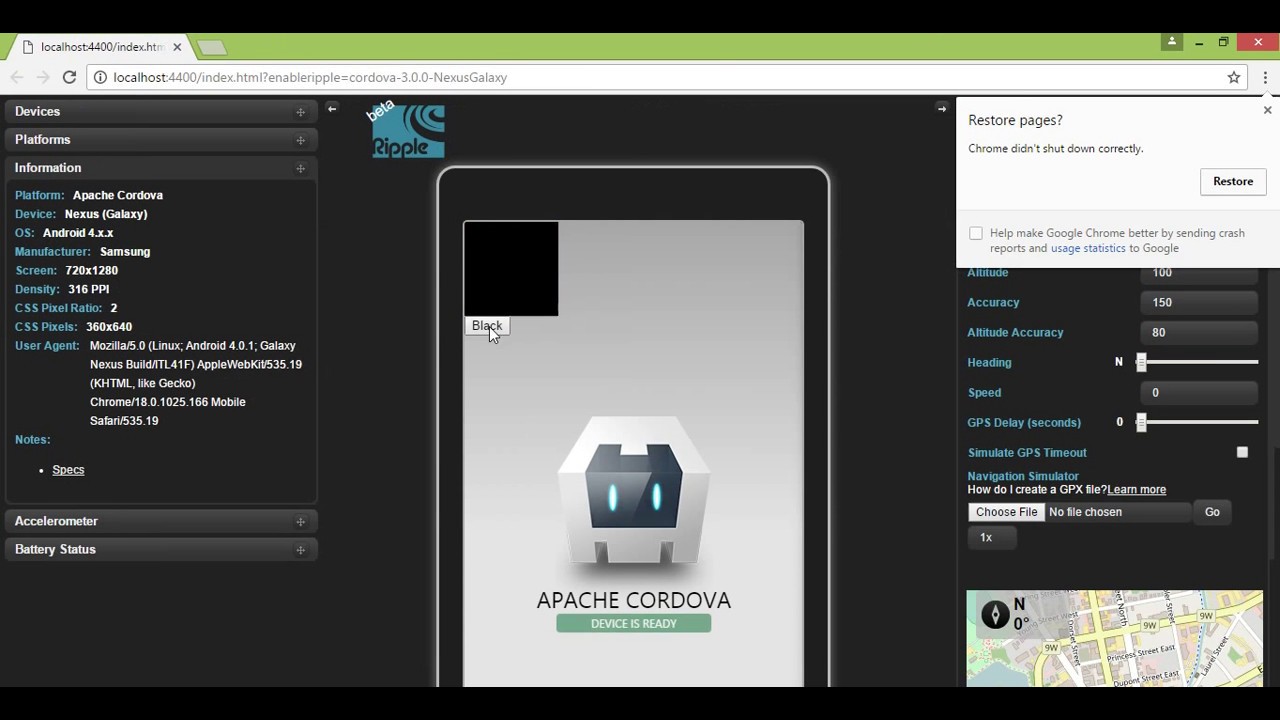Image resolution: width=1280 pixels, height=720 pixels.
Task: Click the No file chosen text
Action: point(1085,512)
